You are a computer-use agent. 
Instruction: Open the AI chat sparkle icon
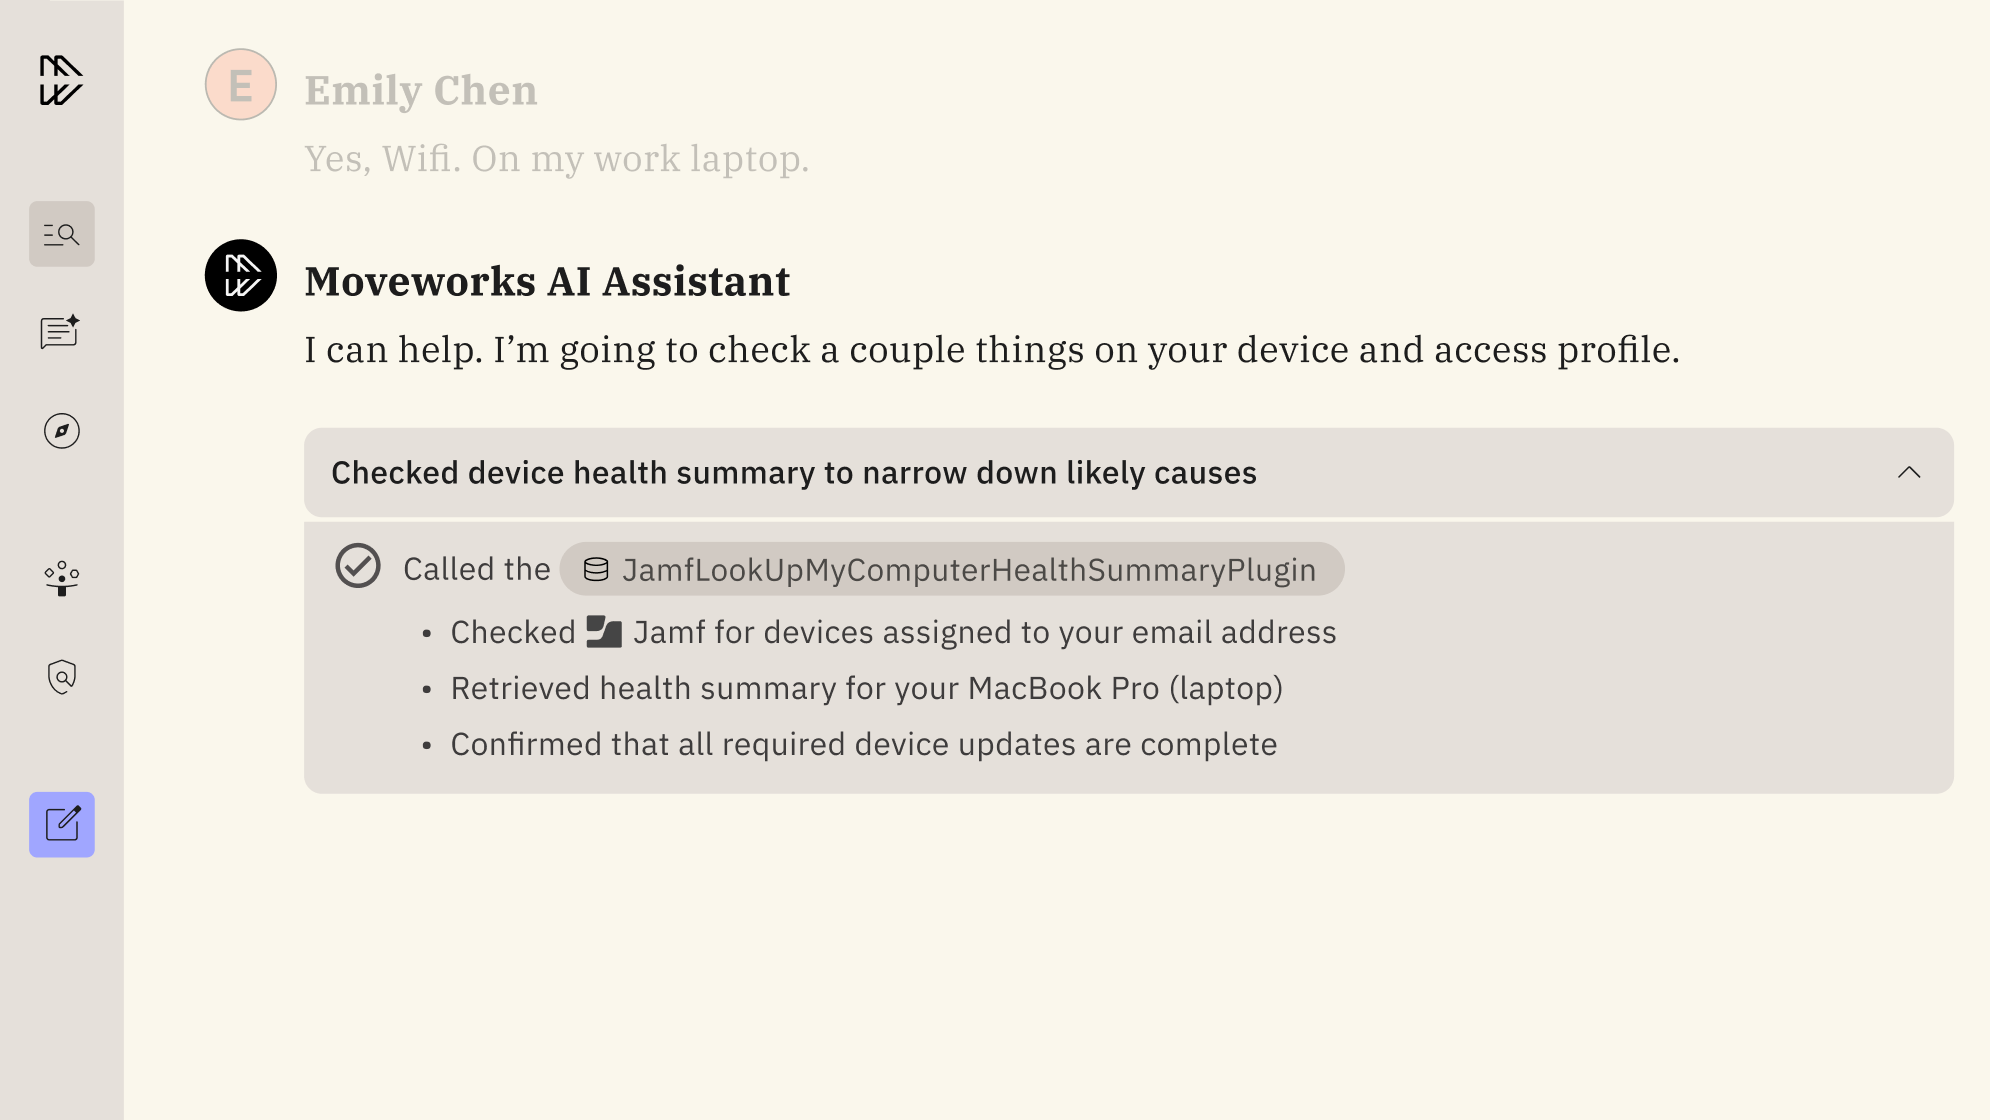click(61, 332)
